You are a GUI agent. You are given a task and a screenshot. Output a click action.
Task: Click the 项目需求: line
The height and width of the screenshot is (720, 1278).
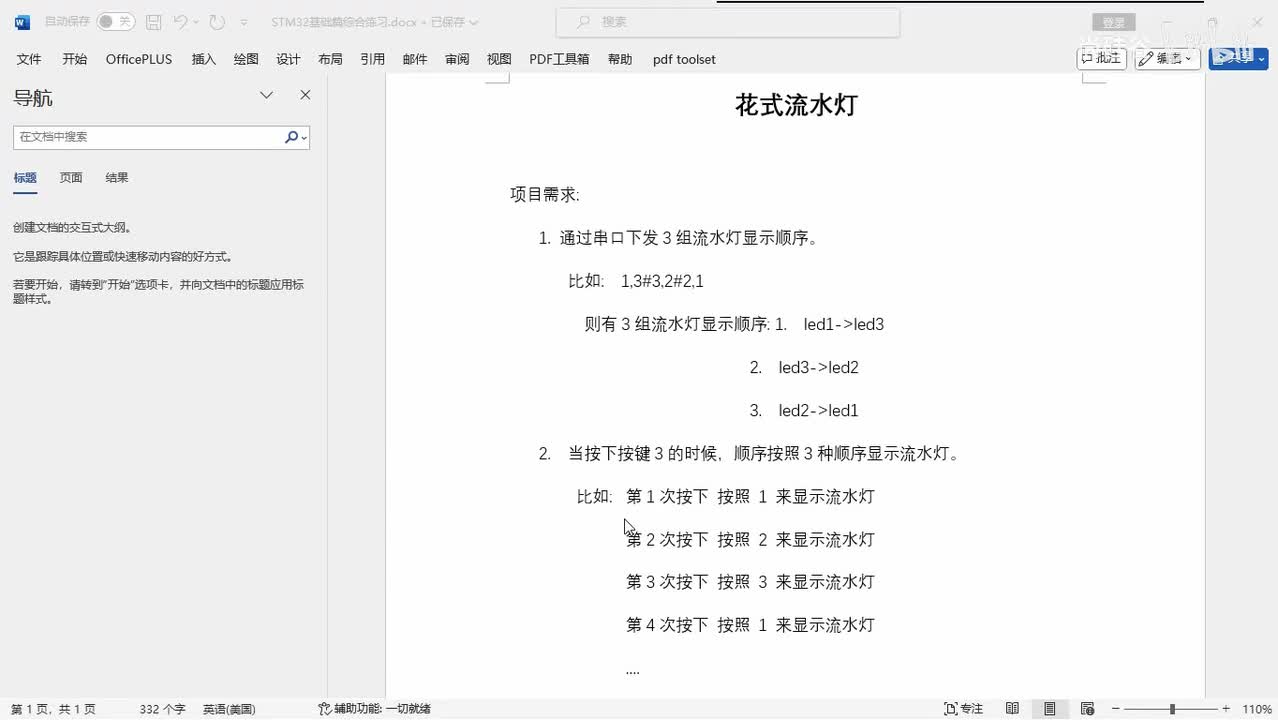pos(545,195)
